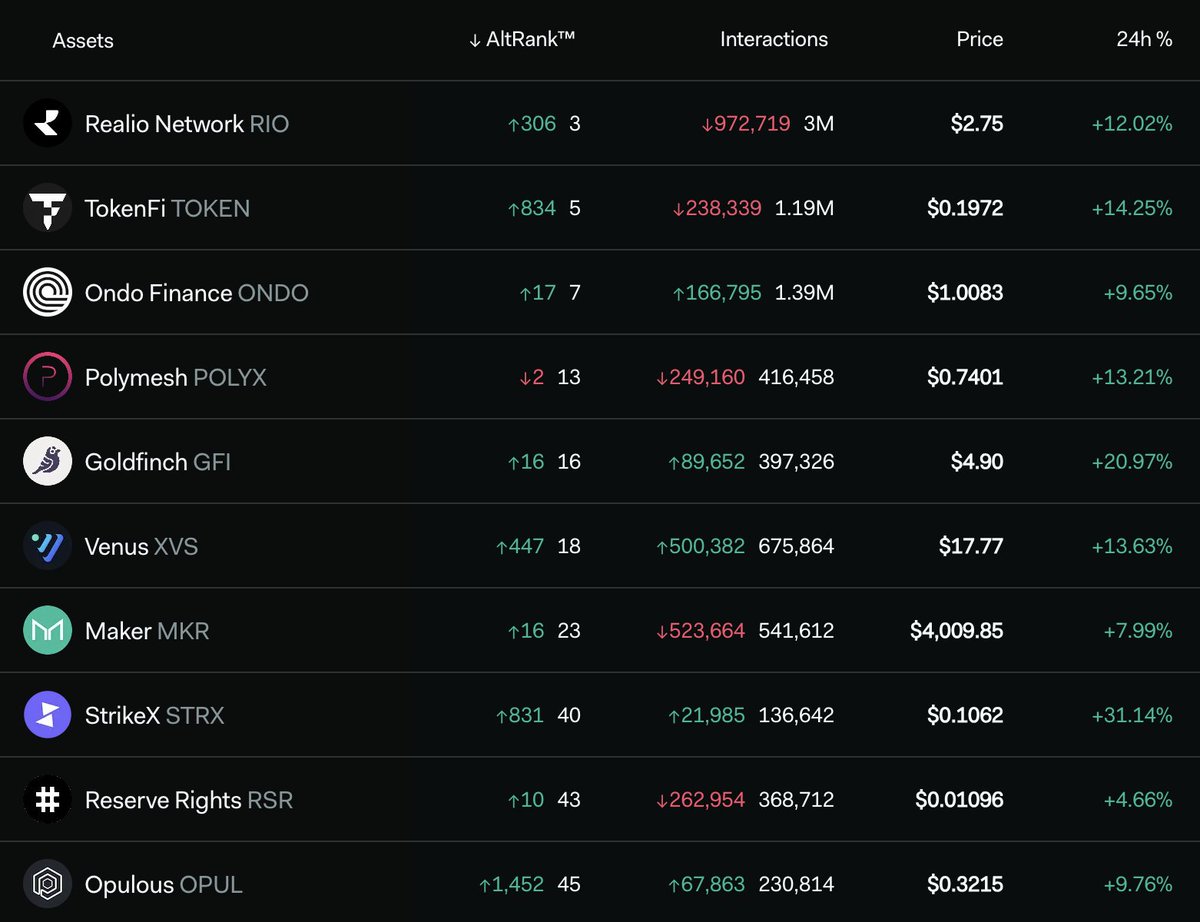Click the Opulous hexagon logo icon

pos(47,884)
